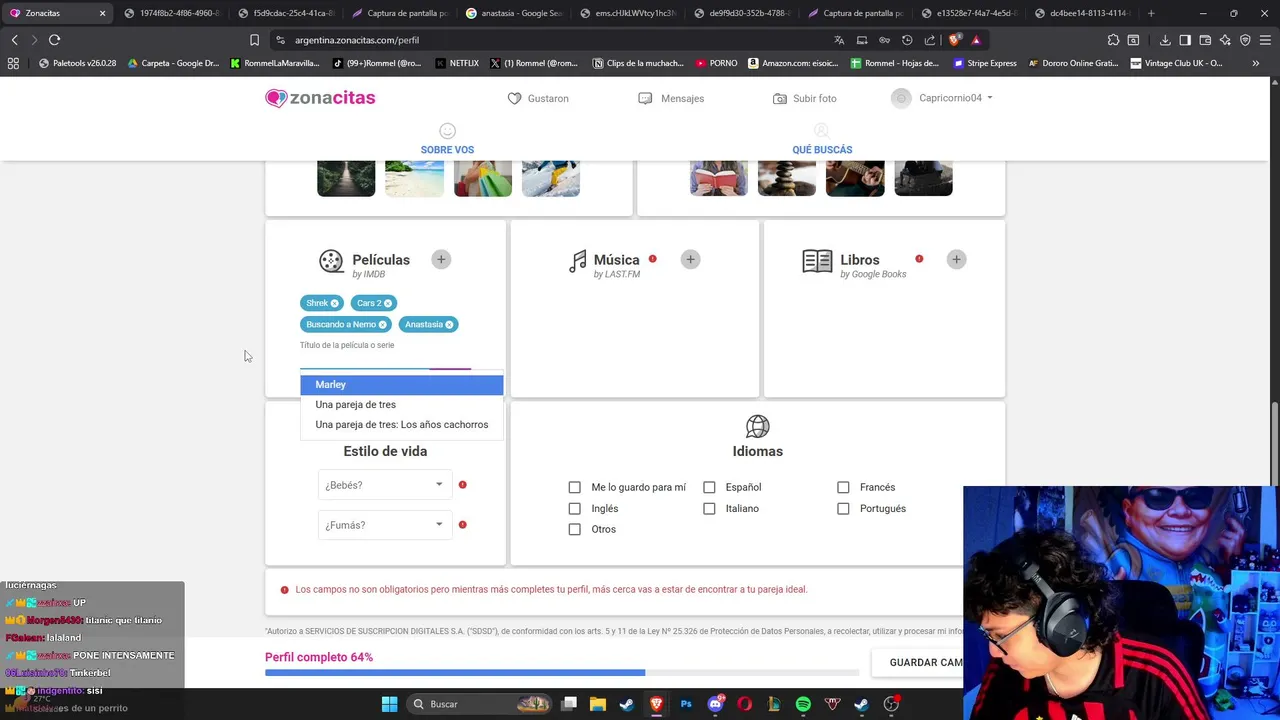The height and width of the screenshot is (720, 1280).
Task: Remove the Shrek movie tag
Action: tap(334, 303)
